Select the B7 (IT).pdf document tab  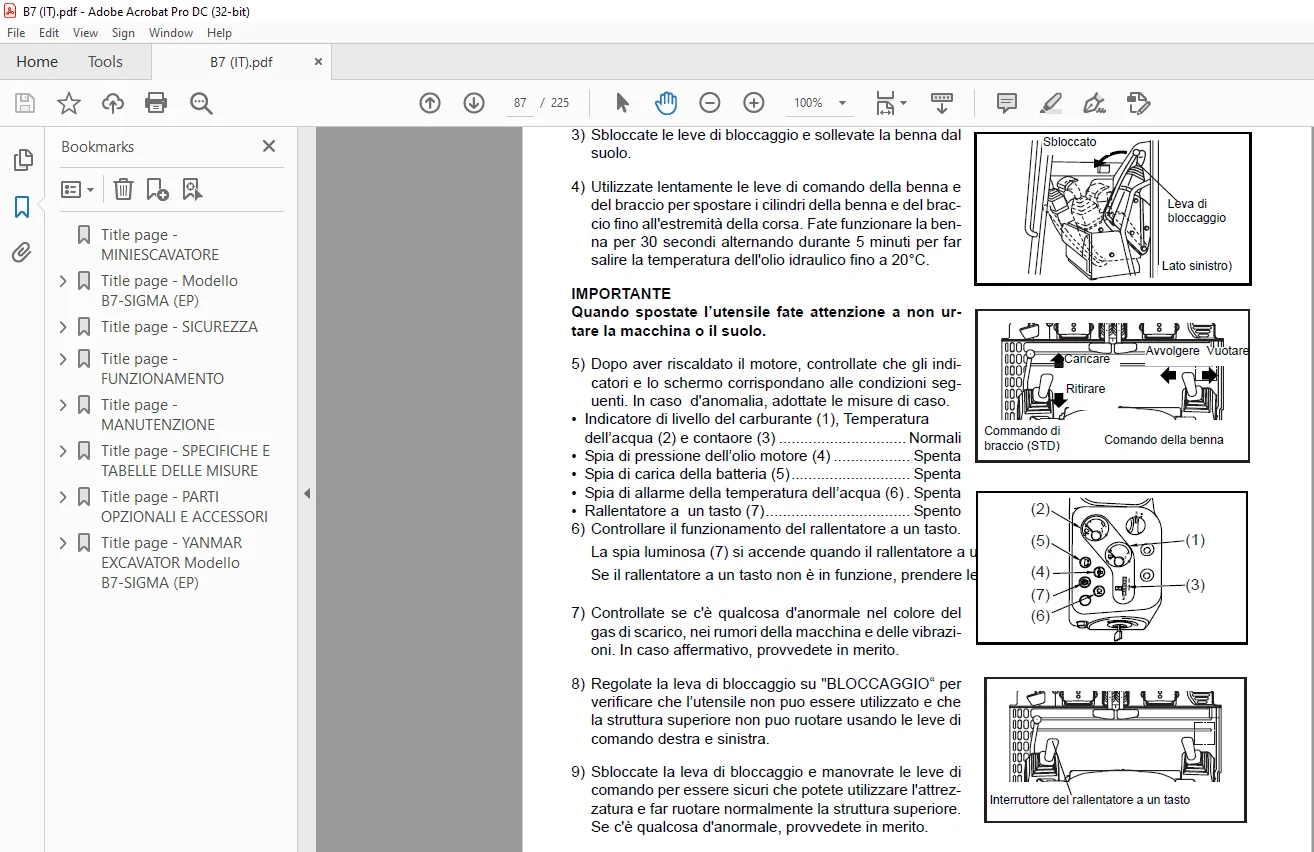point(241,62)
